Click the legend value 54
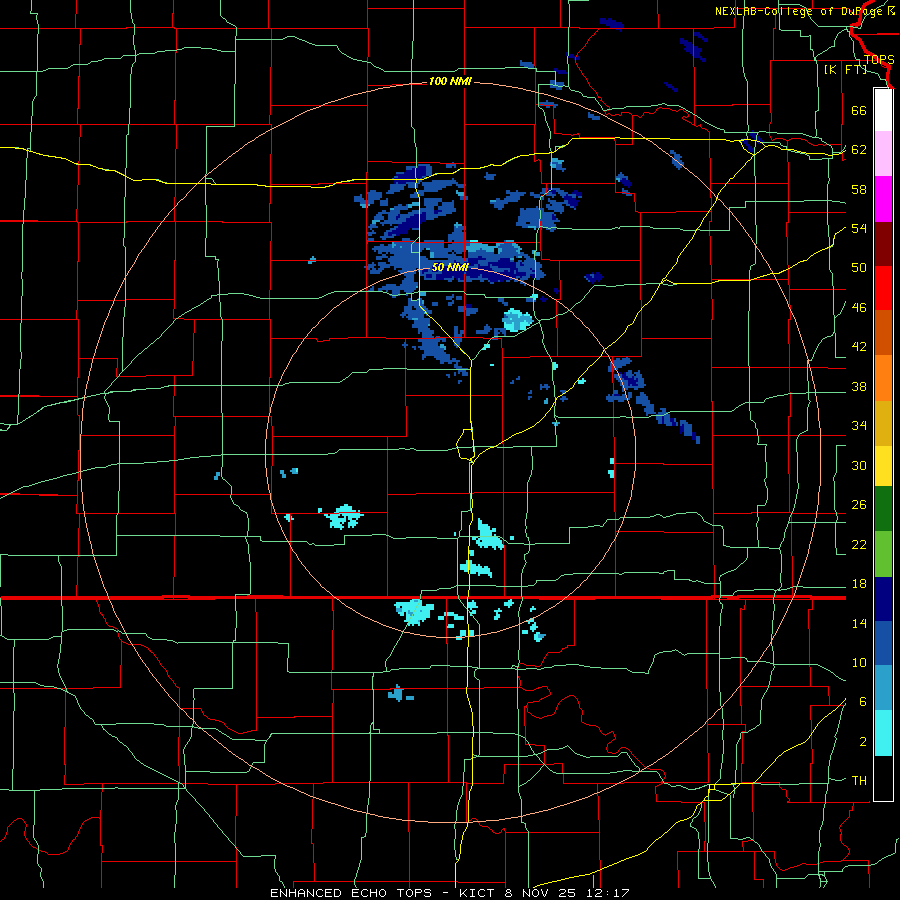The height and width of the screenshot is (900, 900). tap(859, 228)
